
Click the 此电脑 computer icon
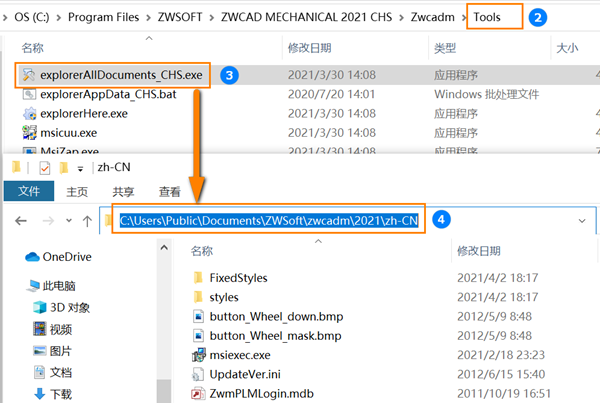click(33, 286)
